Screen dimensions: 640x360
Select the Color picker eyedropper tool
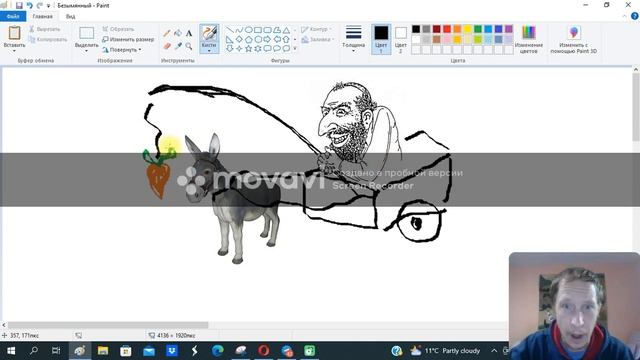click(178, 46)
